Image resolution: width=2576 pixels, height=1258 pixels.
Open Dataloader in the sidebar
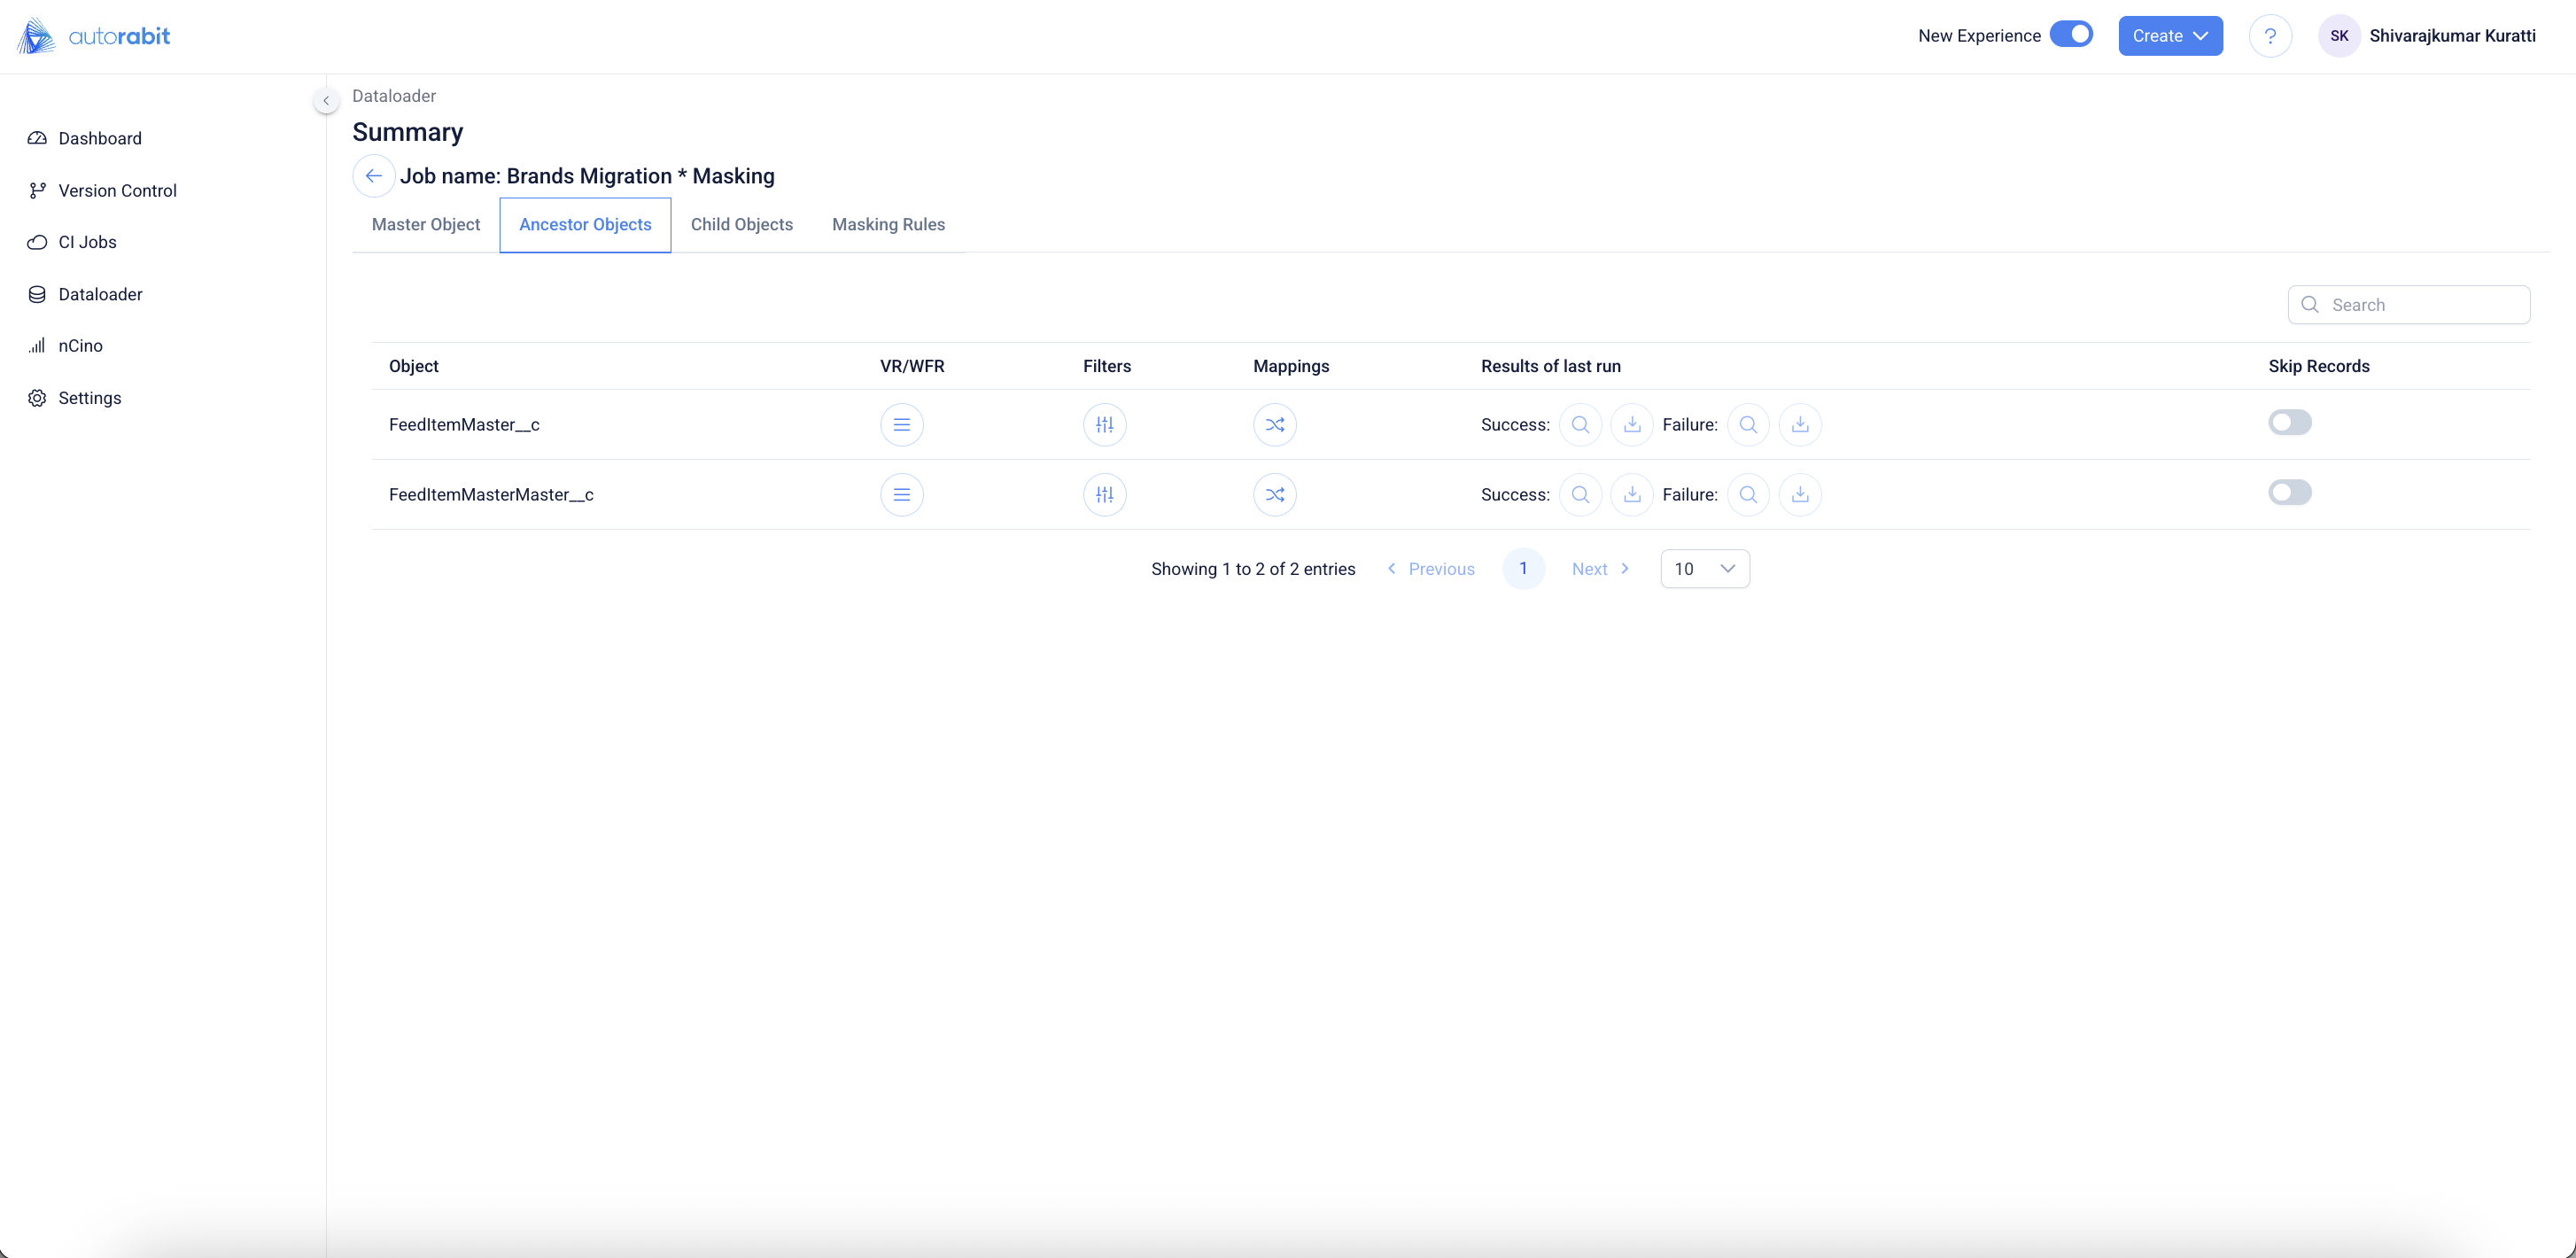100,294
